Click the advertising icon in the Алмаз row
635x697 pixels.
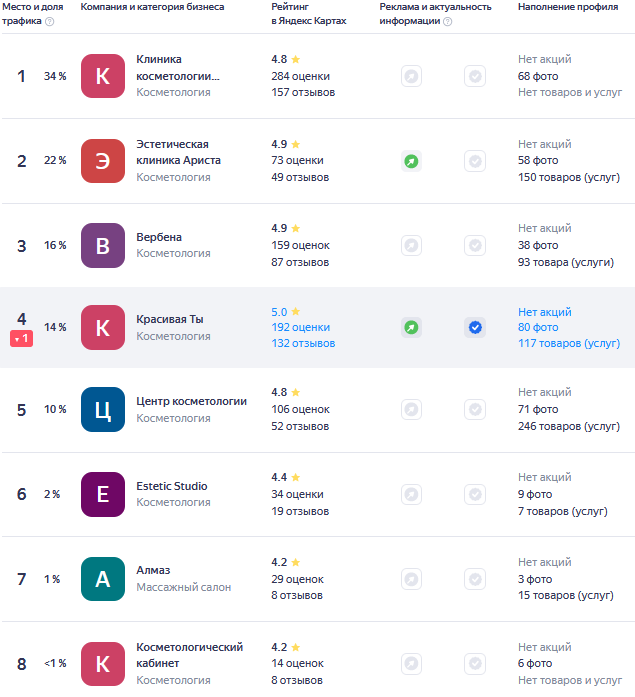tap(411, 579)
